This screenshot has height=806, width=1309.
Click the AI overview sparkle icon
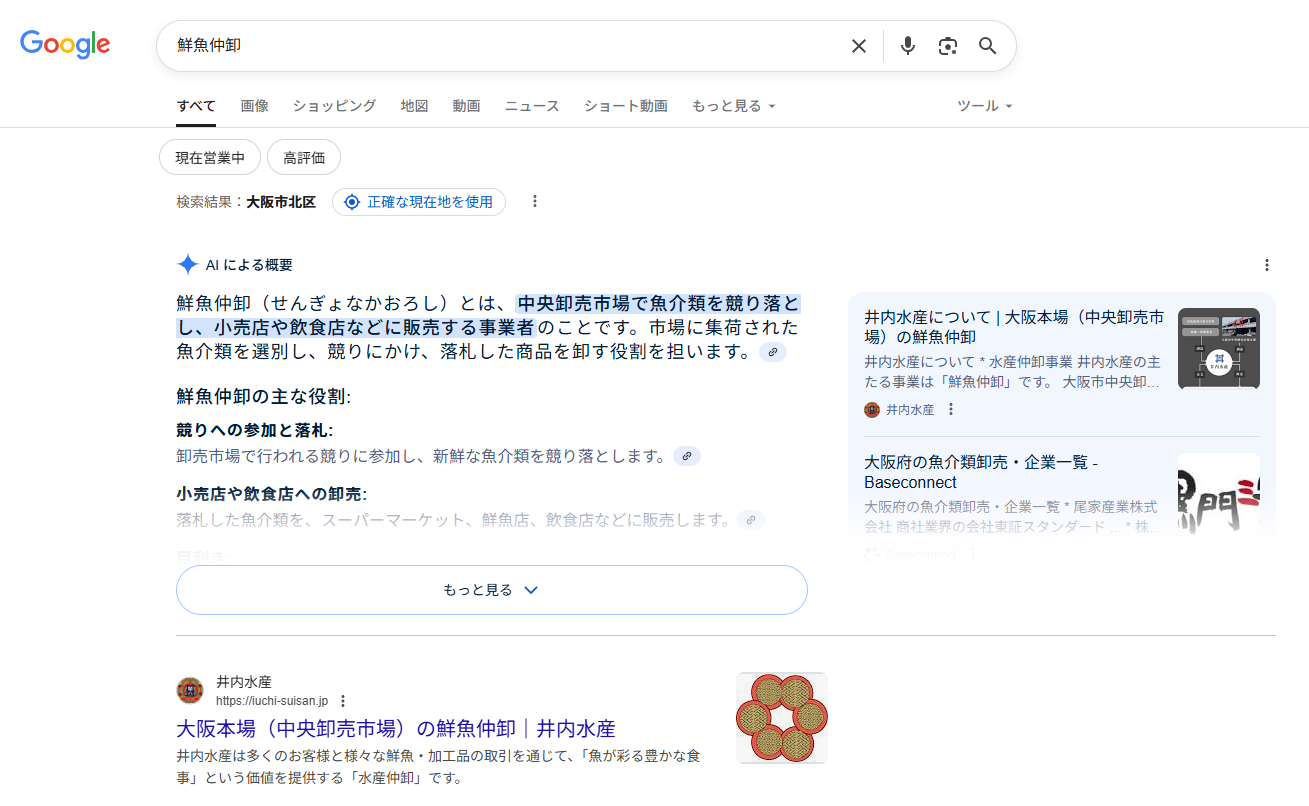tap(187, 265)
